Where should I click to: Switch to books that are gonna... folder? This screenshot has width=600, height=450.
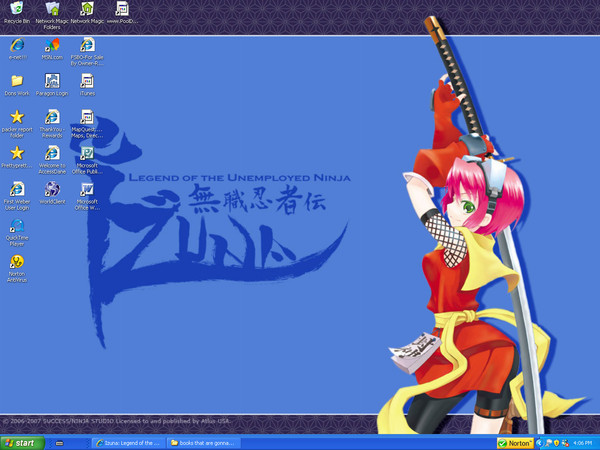click(x=204, y=443)
